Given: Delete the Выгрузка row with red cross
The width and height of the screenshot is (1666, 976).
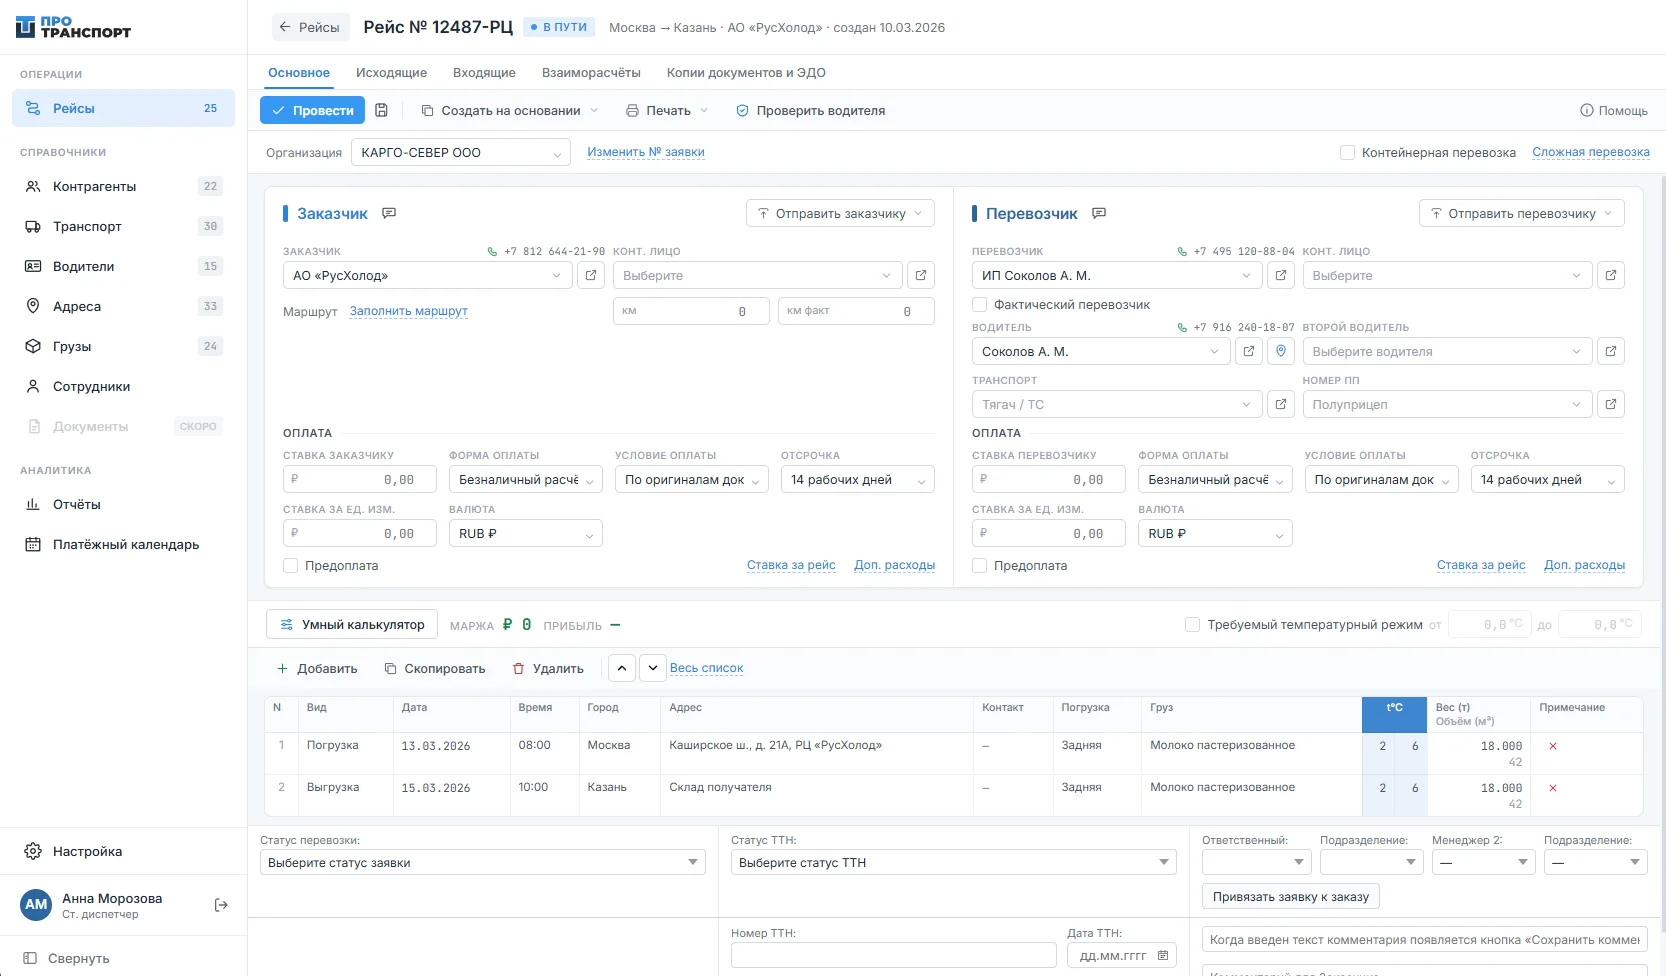Looking at the screenshot, I should click(1553, 788).
